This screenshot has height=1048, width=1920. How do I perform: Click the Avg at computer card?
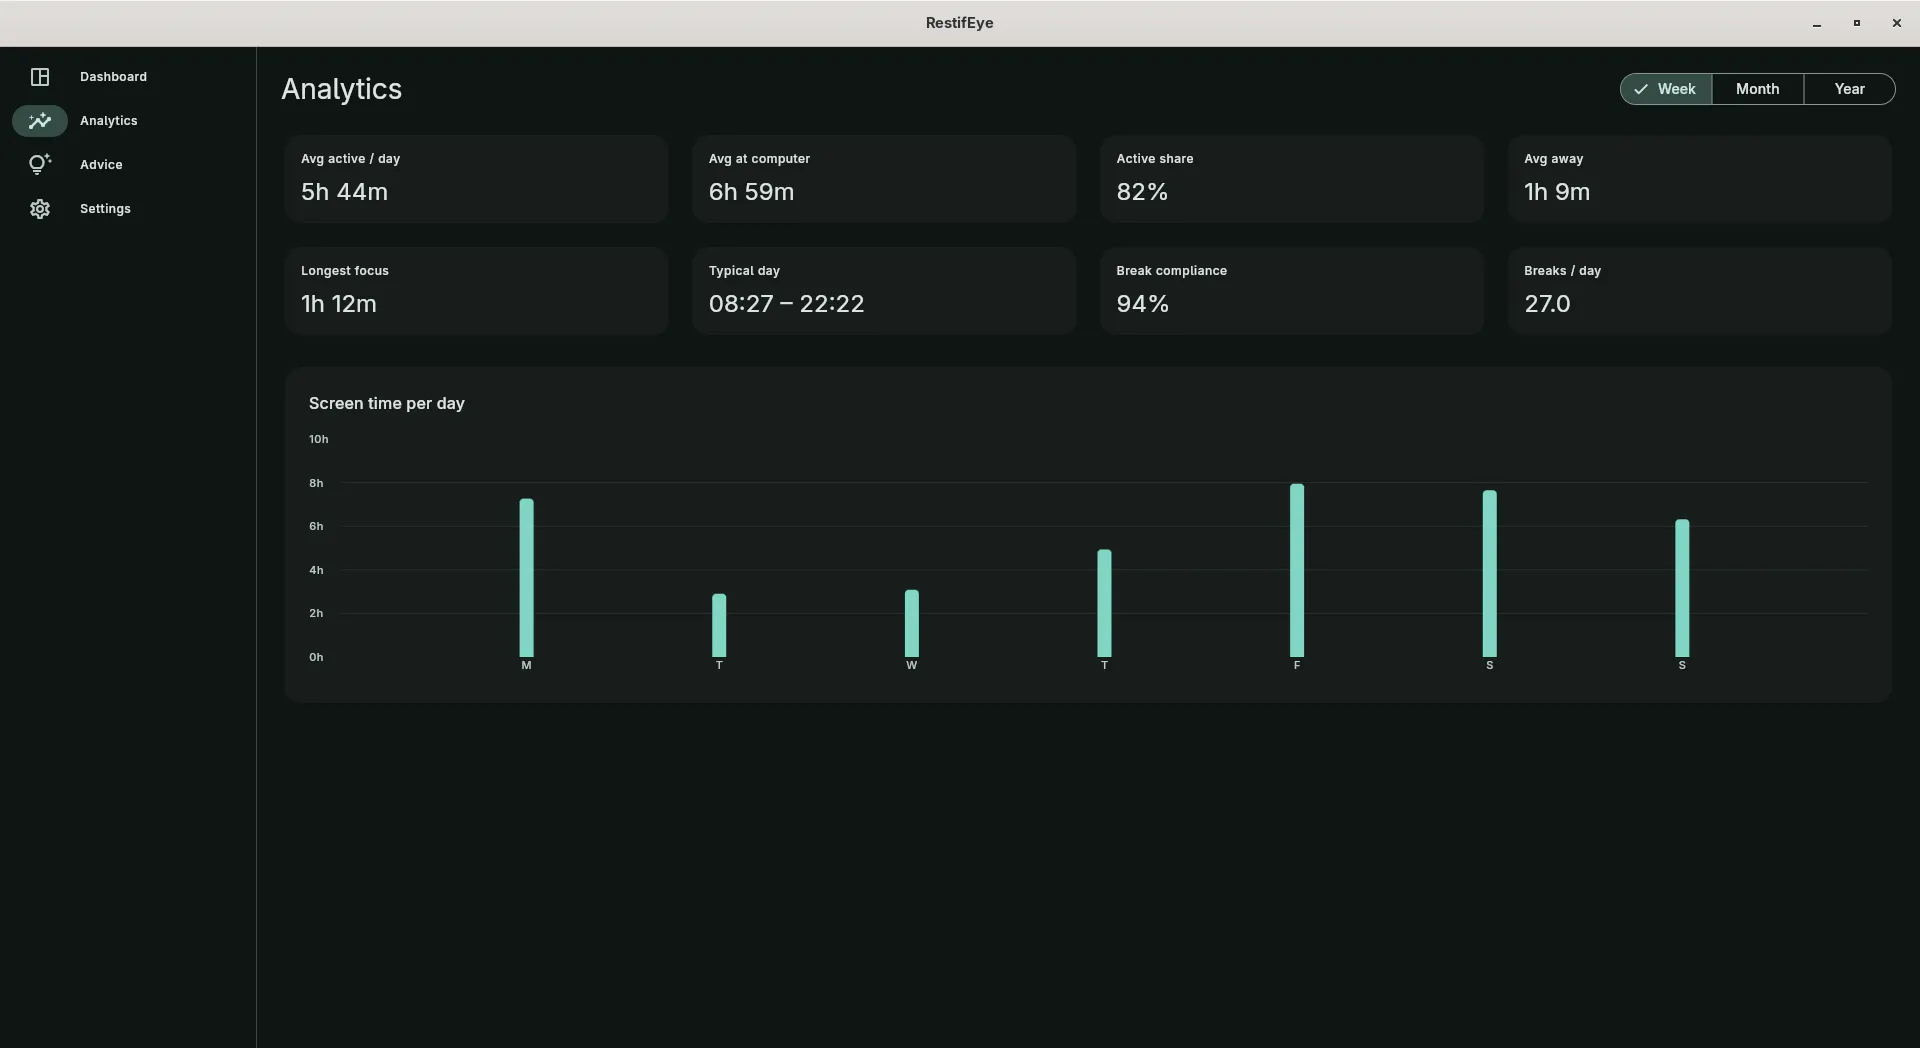tap(884, 179)
